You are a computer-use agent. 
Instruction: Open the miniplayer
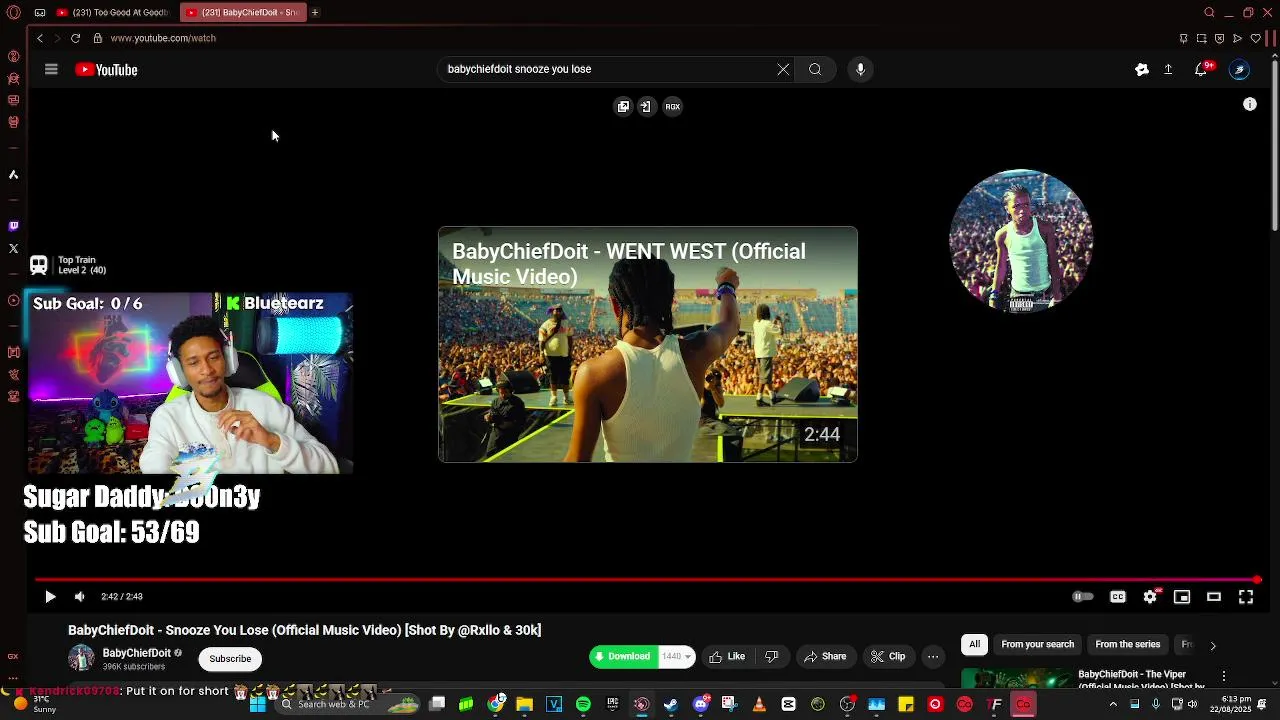coord(1182,597)
